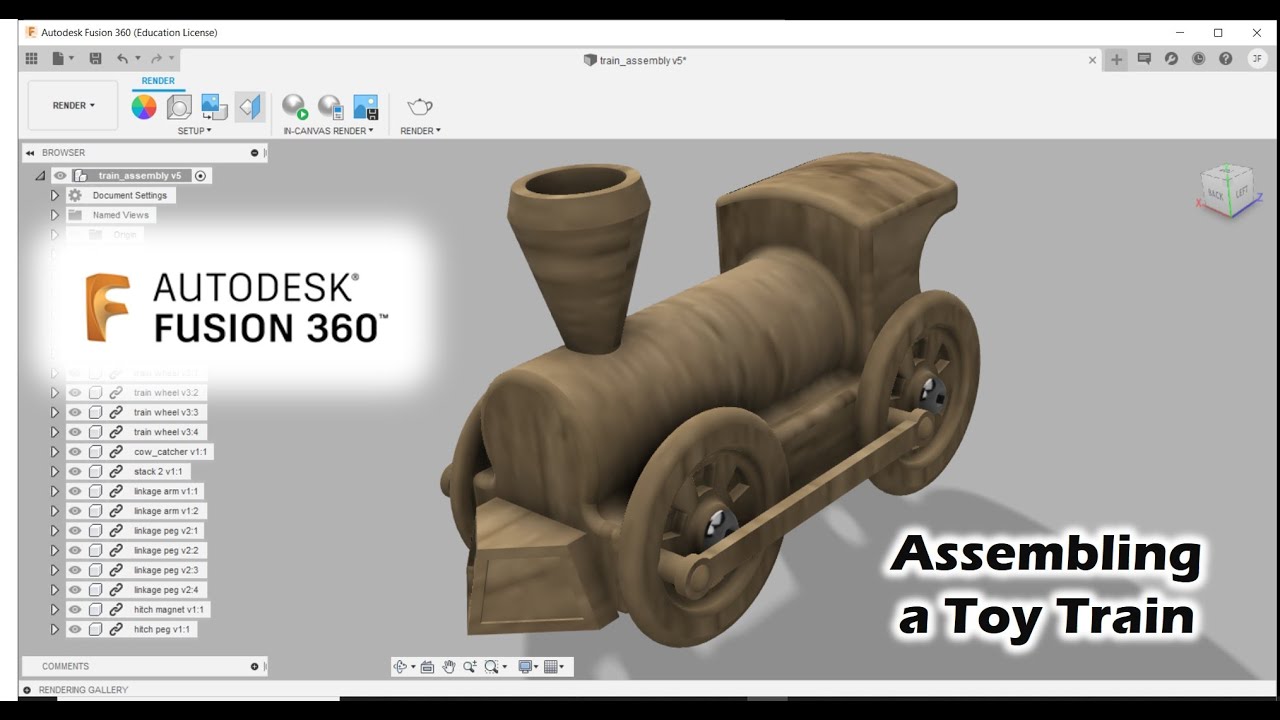This screenshot has width=1280, height=720.
Task: Hide the stack 2 v1:1 component
Action: pos(75,471)
